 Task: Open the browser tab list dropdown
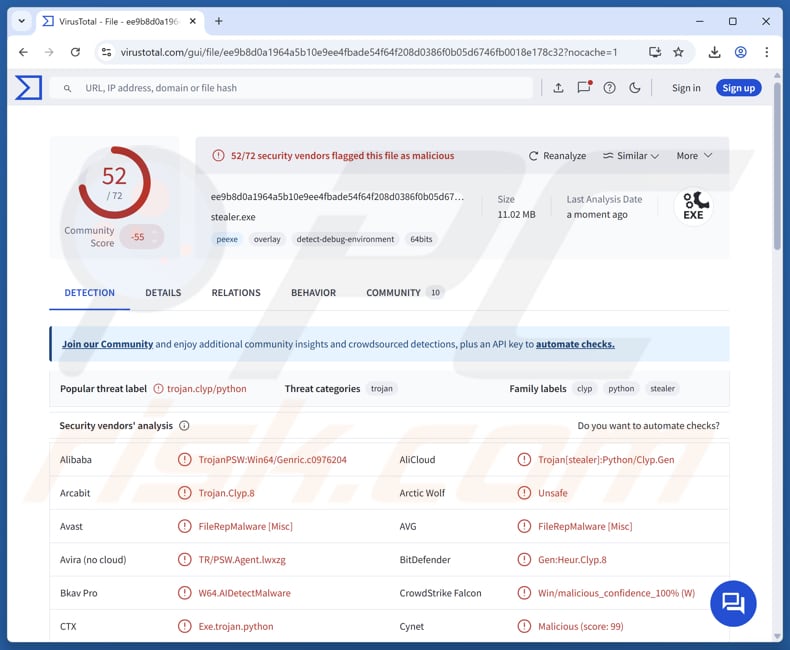pos(21,21)
